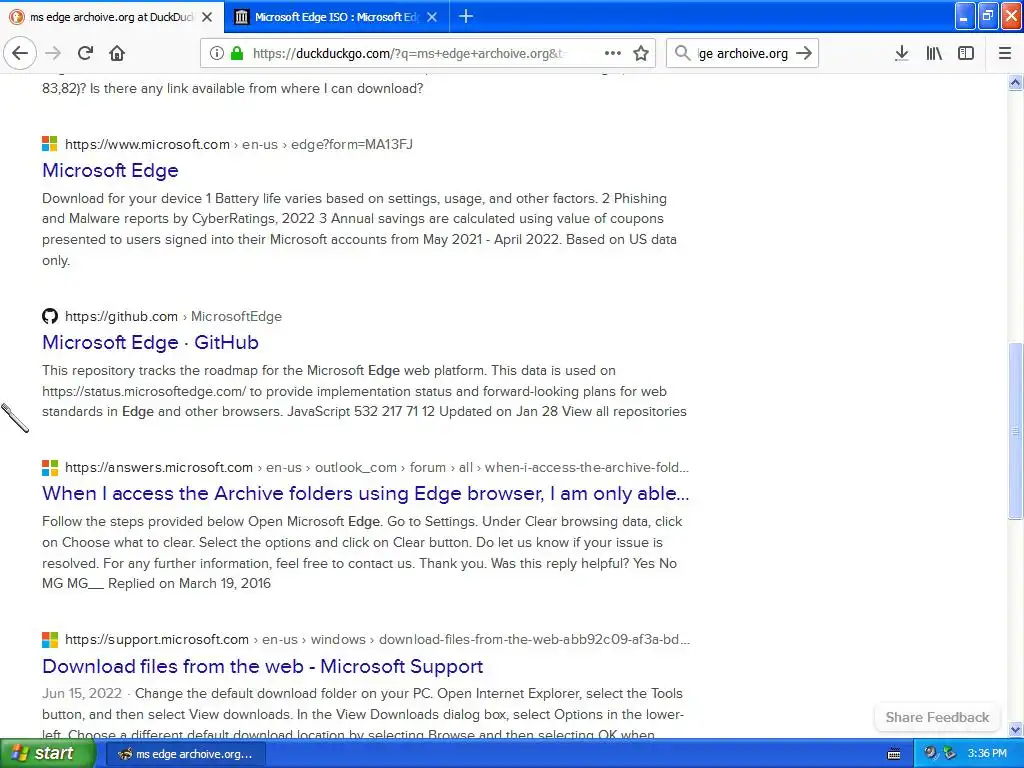Click the https://github.com MicrosoftEdge breadcrumb

pyautogui.click(x=173, y=317)
